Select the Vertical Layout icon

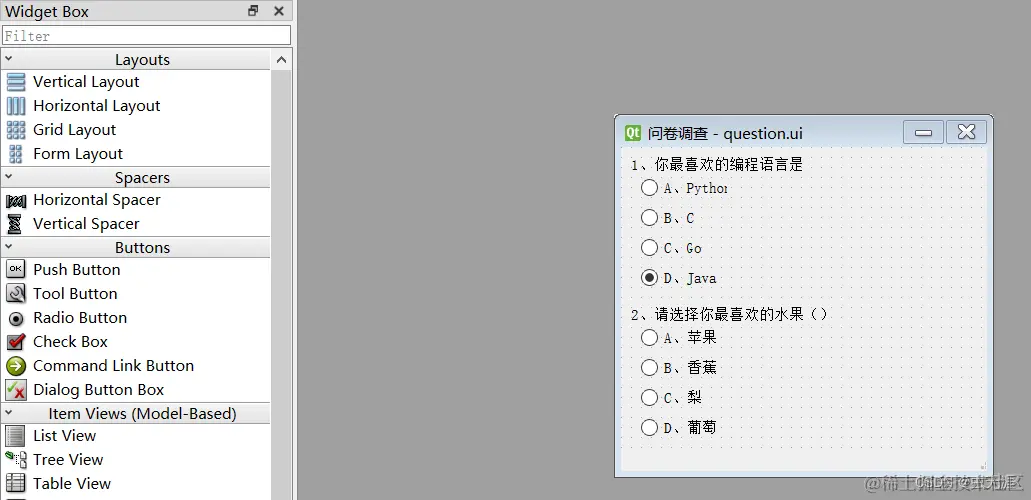click(x=16, y=82)
